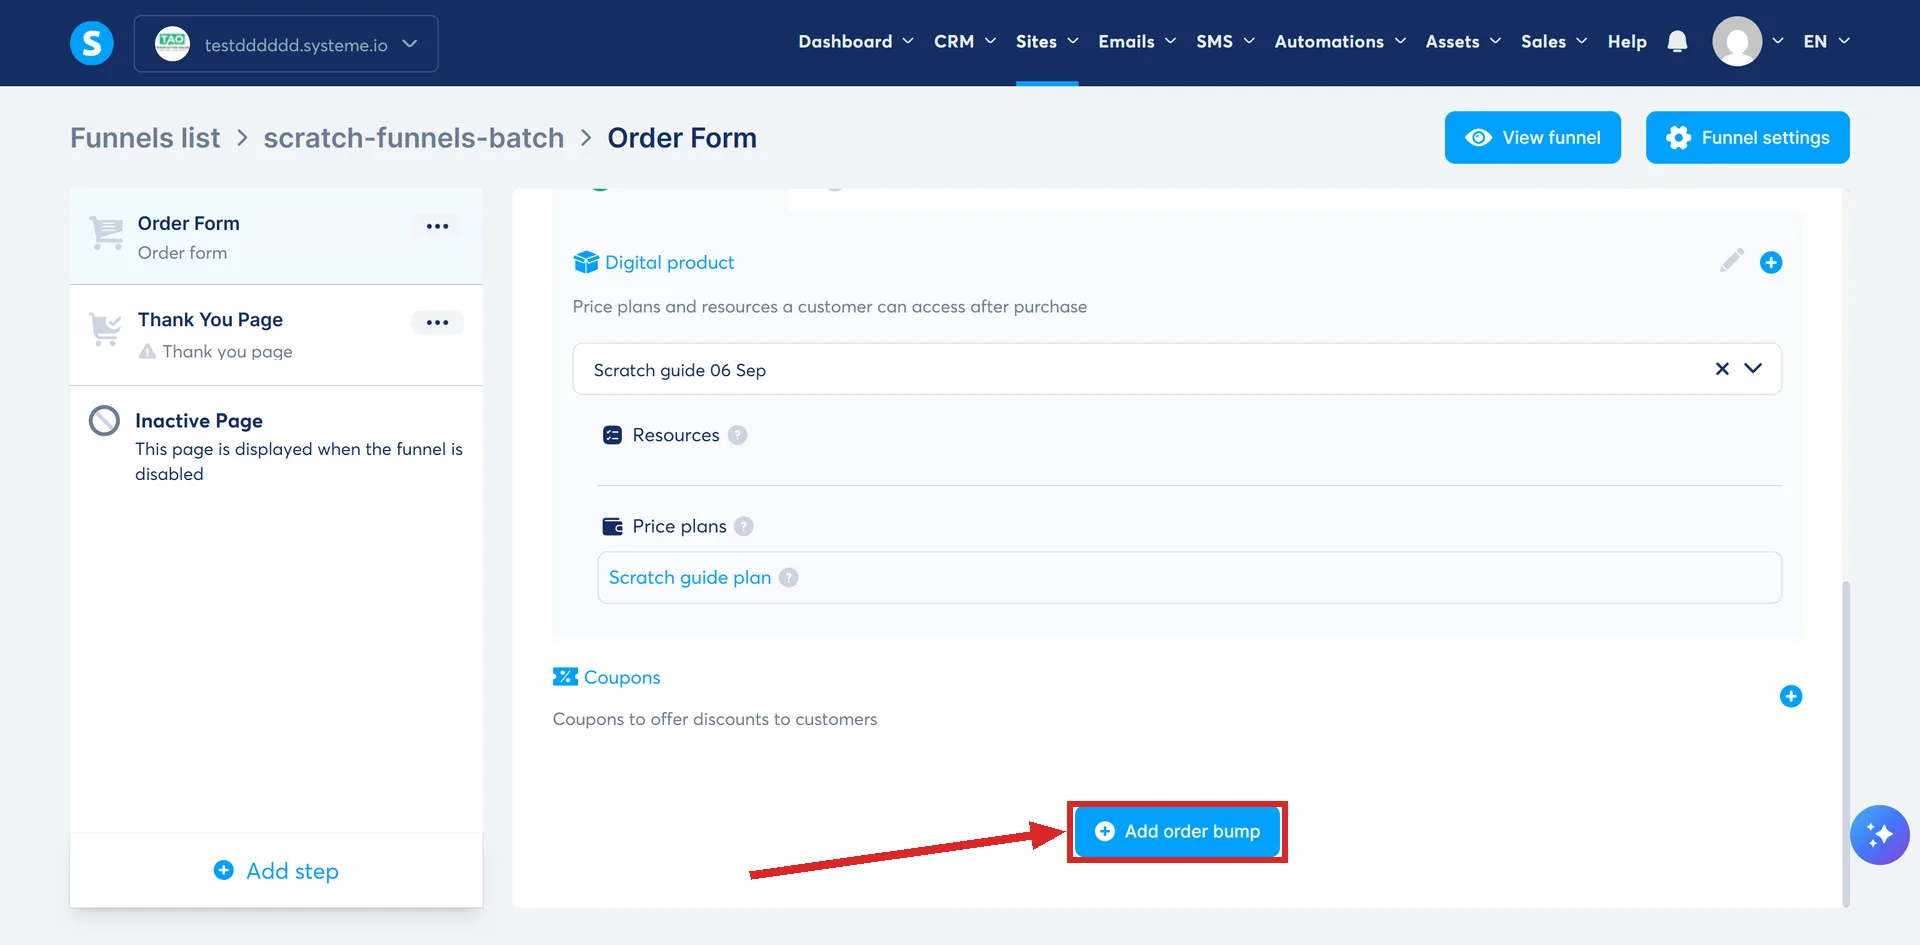Screen dimensions: 1920x945
Task: Click Add order bump button
Action: point(1177,831)
